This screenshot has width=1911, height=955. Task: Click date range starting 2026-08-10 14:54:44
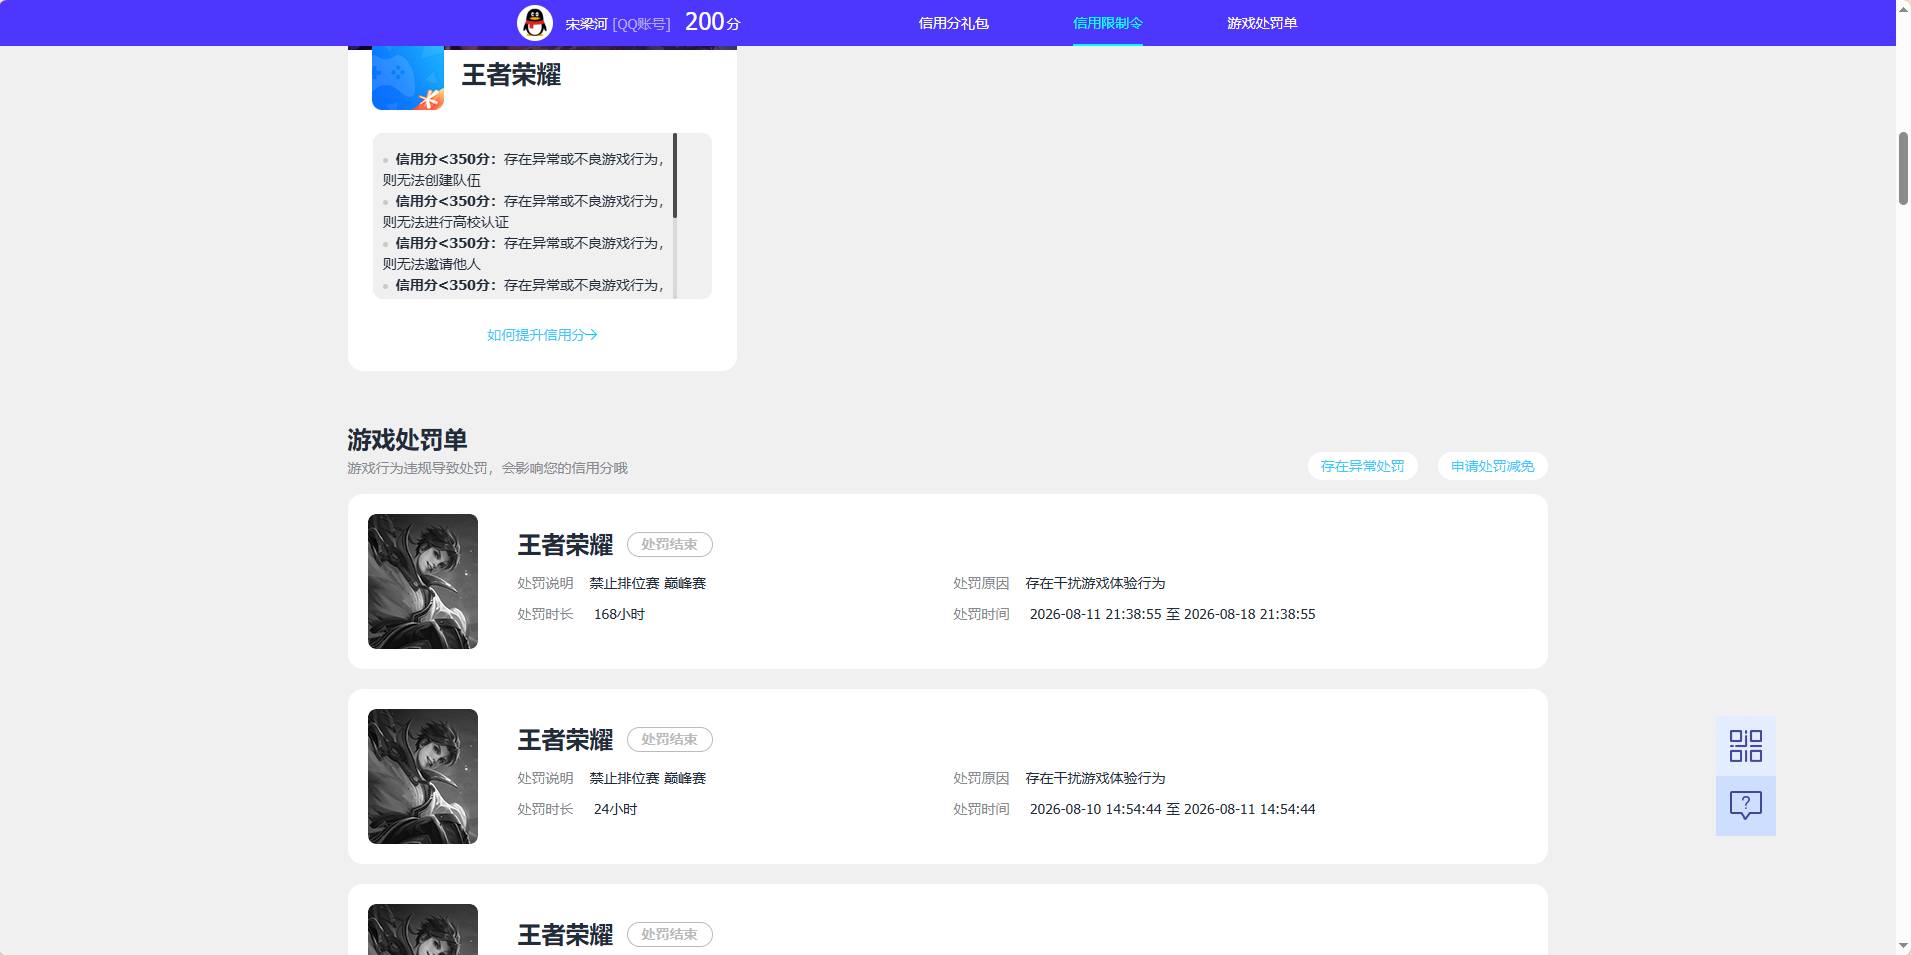pos(1172,809)
